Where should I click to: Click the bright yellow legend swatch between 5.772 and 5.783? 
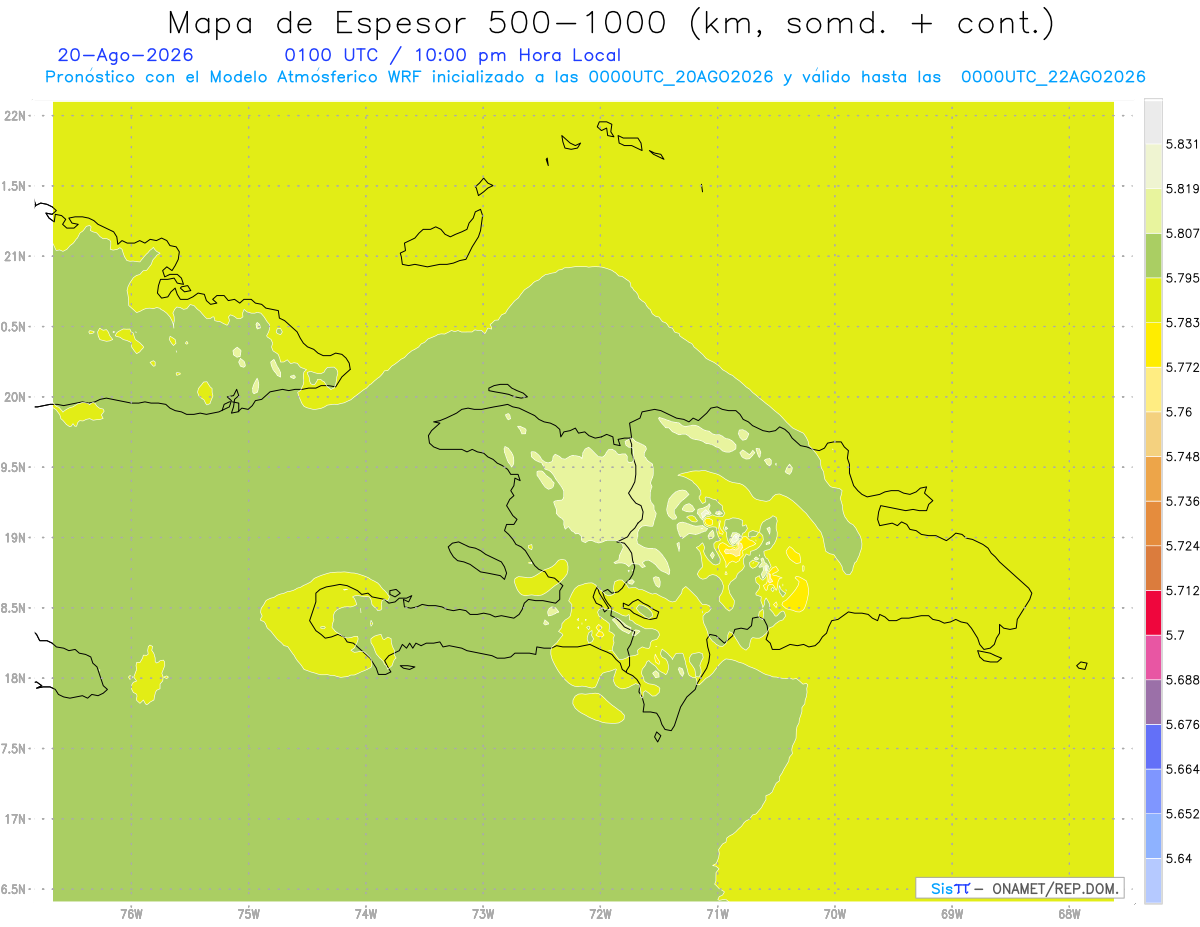1153,344
